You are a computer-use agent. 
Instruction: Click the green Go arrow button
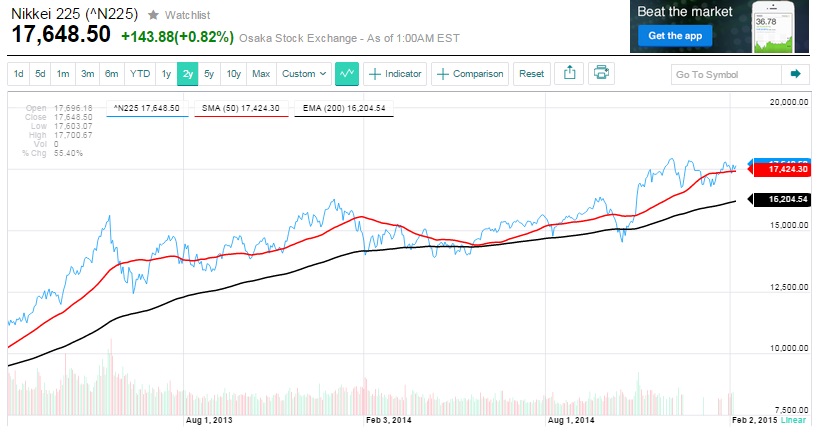tap(796, 73)
